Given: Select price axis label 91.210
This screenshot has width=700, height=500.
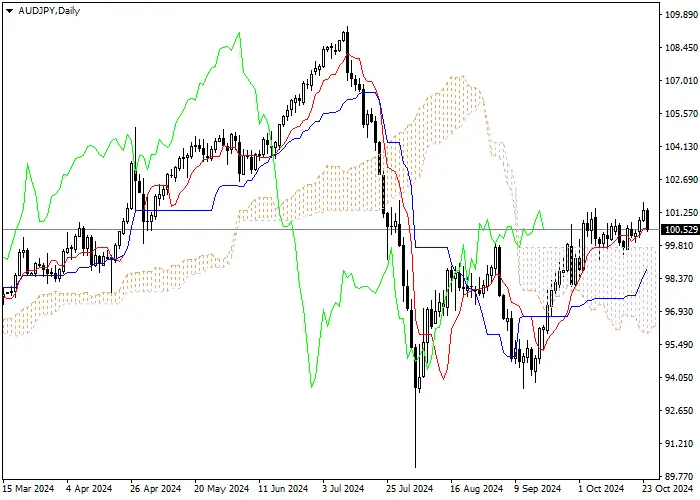Looking at the screenshot, I should tap(681, 444).
